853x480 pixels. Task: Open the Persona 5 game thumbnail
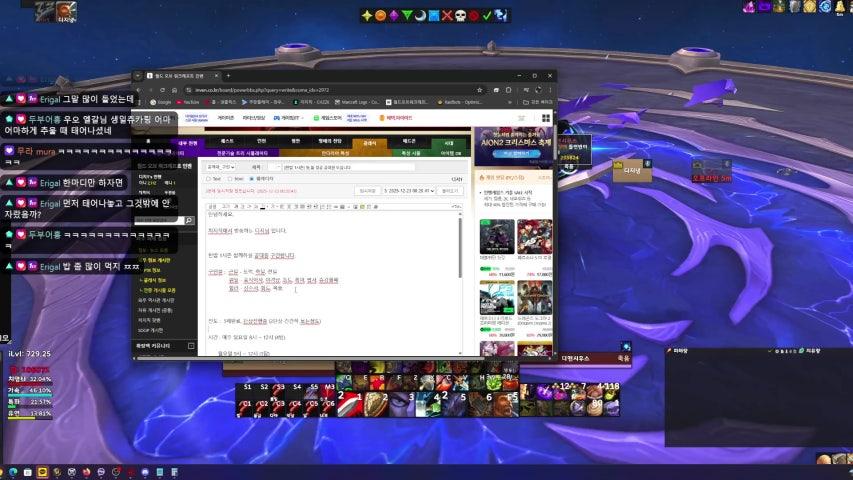coord(534,237)
